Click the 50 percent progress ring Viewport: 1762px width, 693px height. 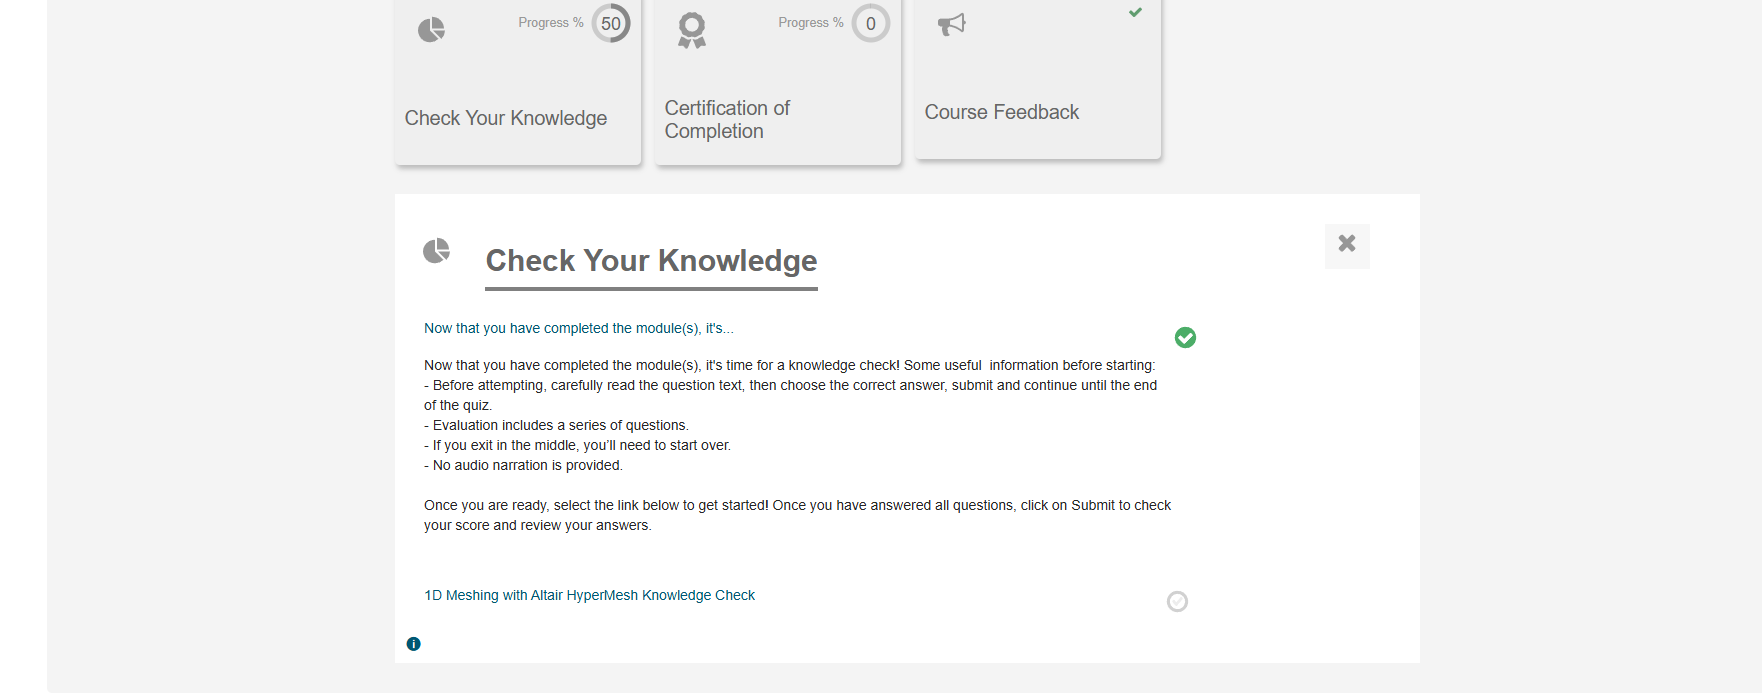pos(611,23)
